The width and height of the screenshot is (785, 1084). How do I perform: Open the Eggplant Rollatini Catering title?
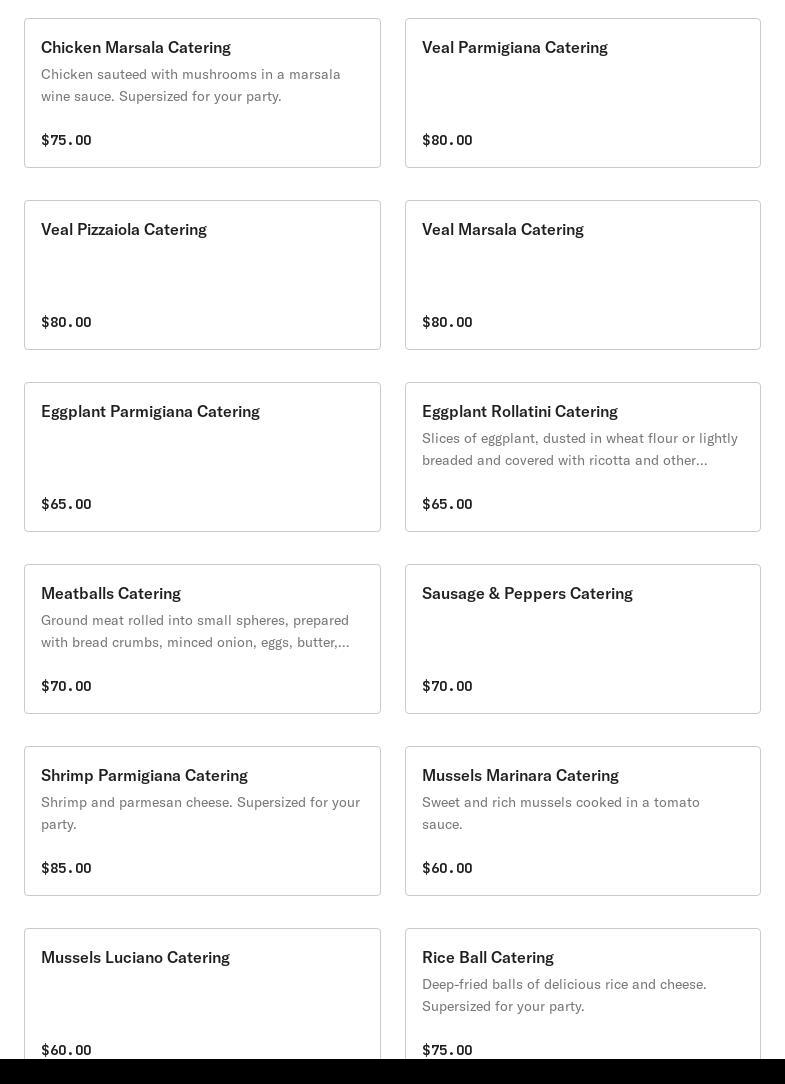click(x=520, y=412)
